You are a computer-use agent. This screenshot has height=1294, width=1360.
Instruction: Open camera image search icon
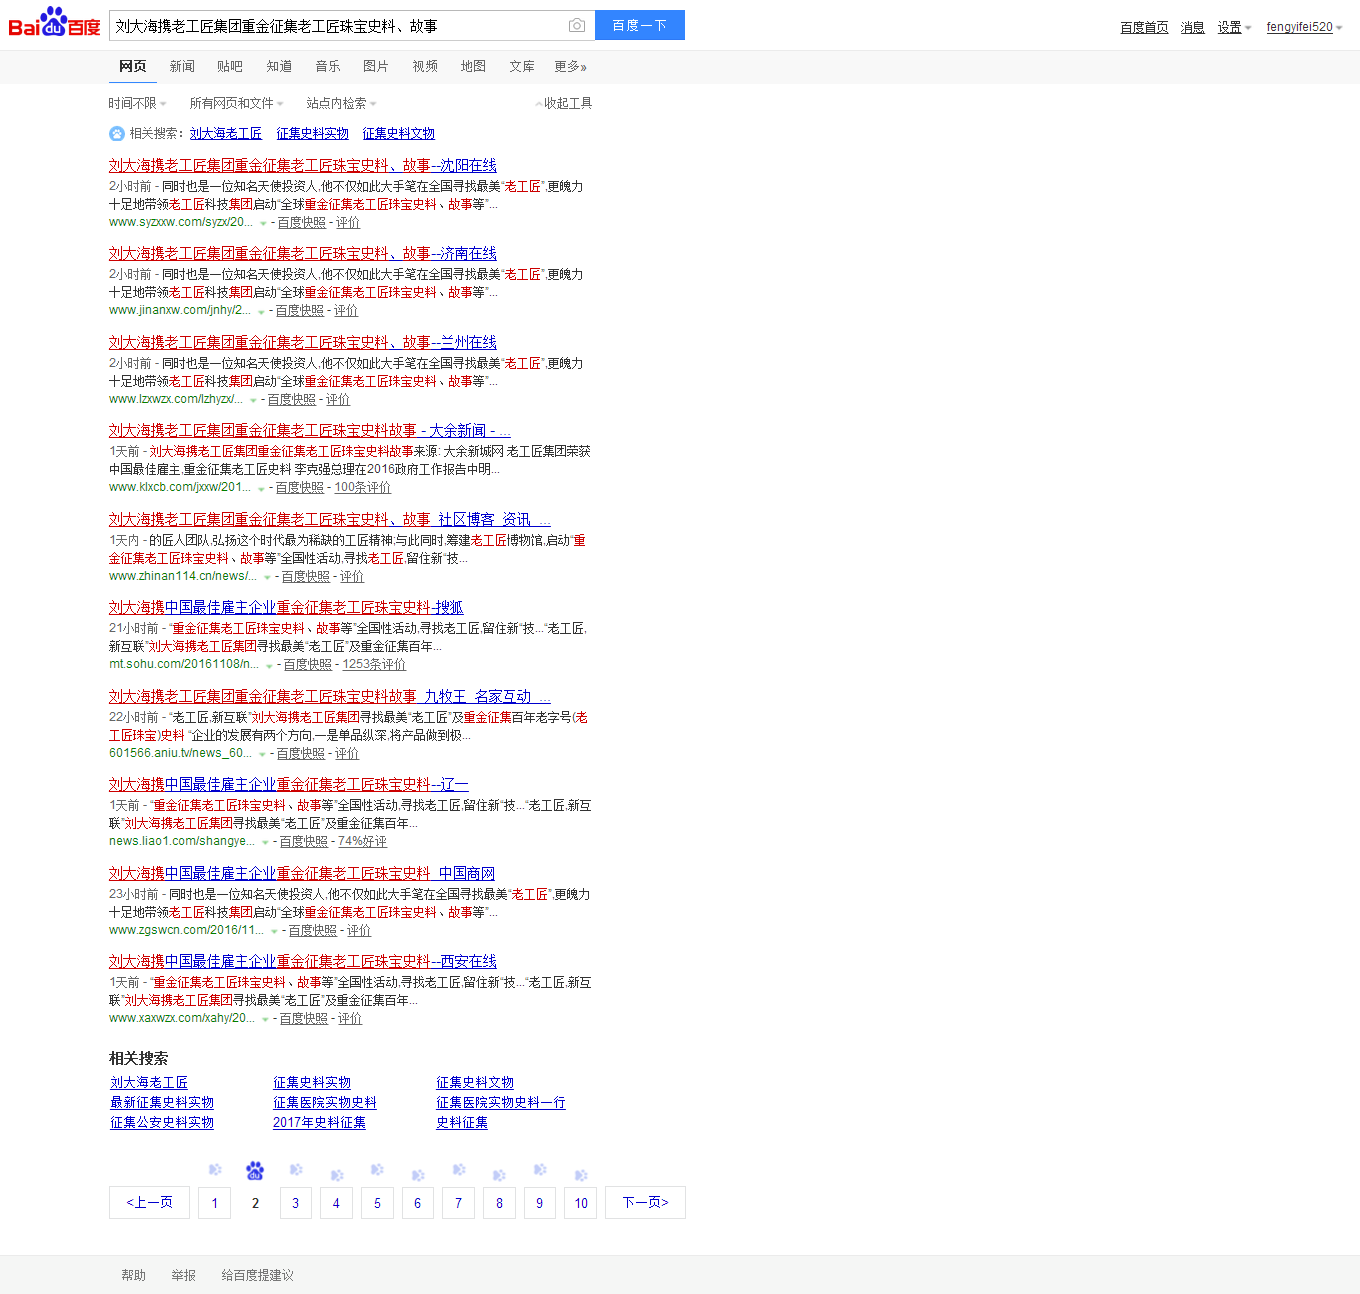[576, 25]
